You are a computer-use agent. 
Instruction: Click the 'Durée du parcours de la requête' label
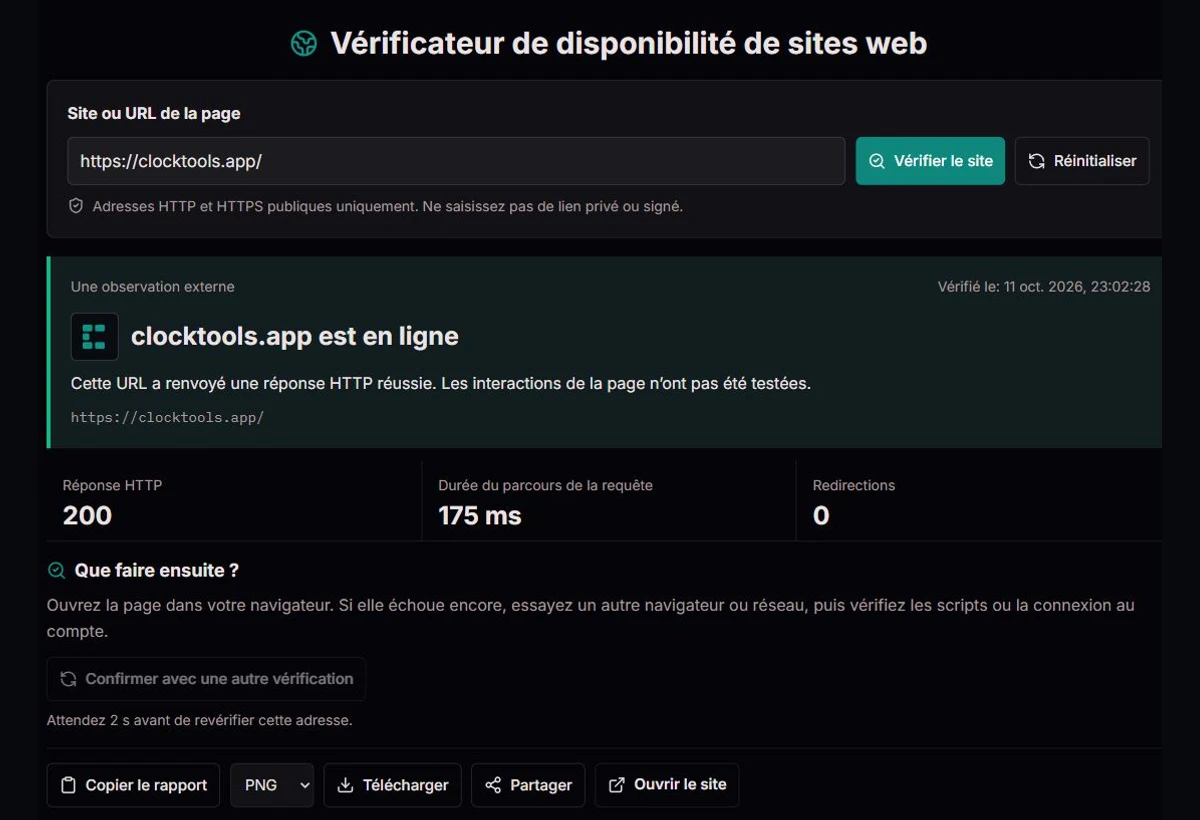pos(545,485)
